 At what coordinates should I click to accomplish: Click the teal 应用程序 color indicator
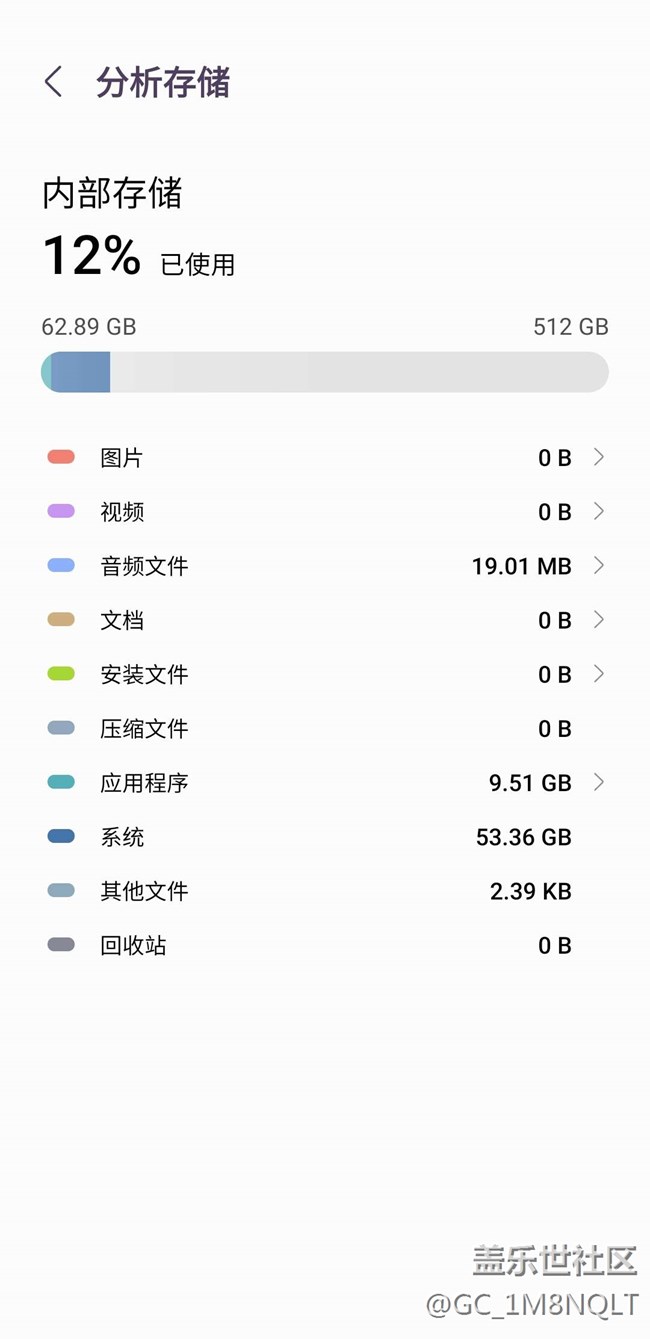(x=61, y=782)
